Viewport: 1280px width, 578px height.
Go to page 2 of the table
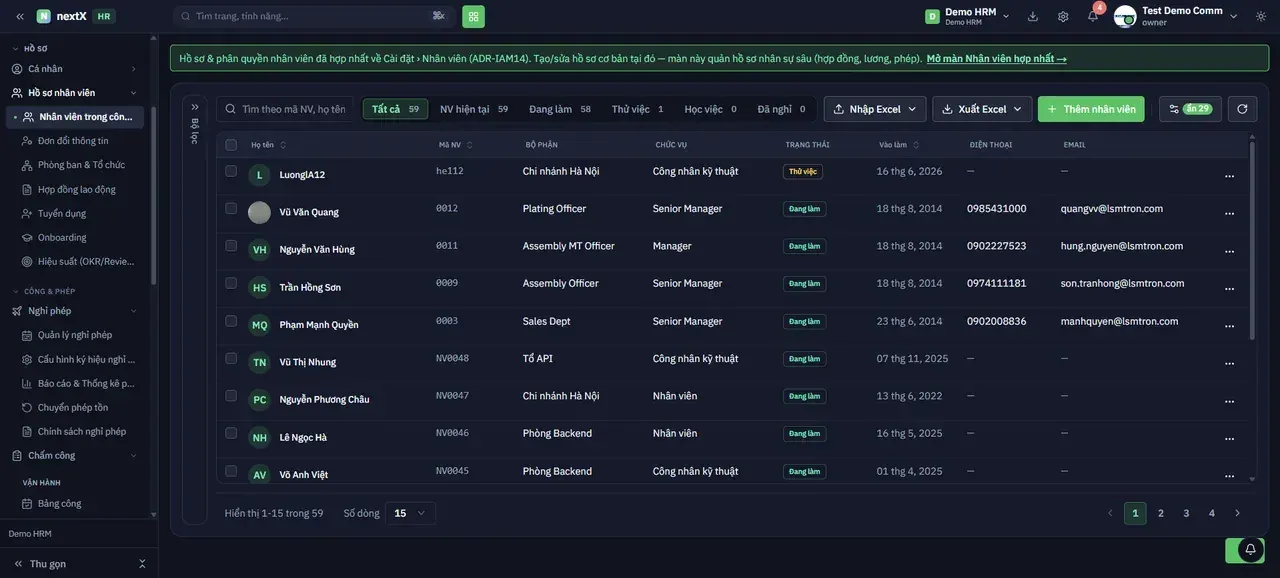click(1161, 513)
